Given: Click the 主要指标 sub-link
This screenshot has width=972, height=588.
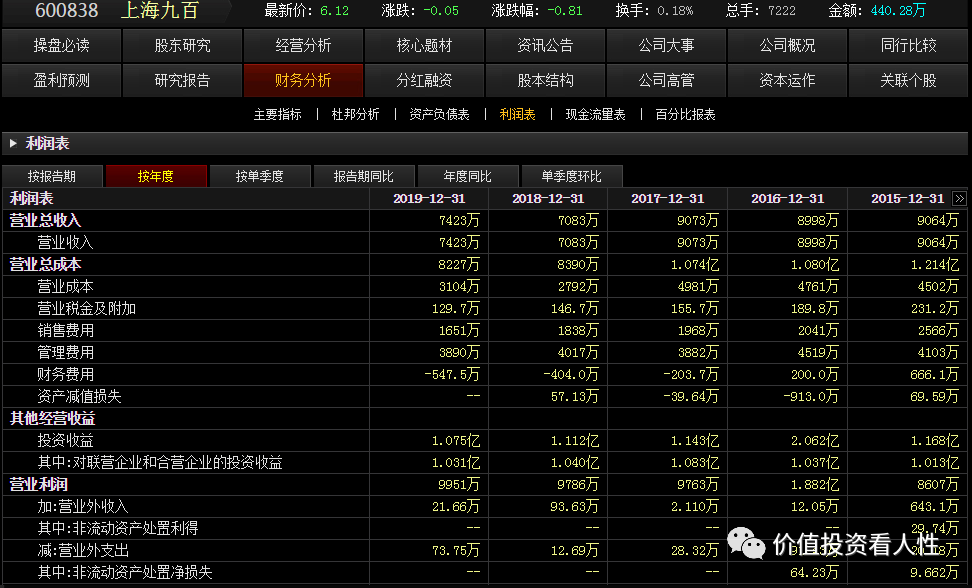Looking at the screenshot, I should (x=277, y=115).
